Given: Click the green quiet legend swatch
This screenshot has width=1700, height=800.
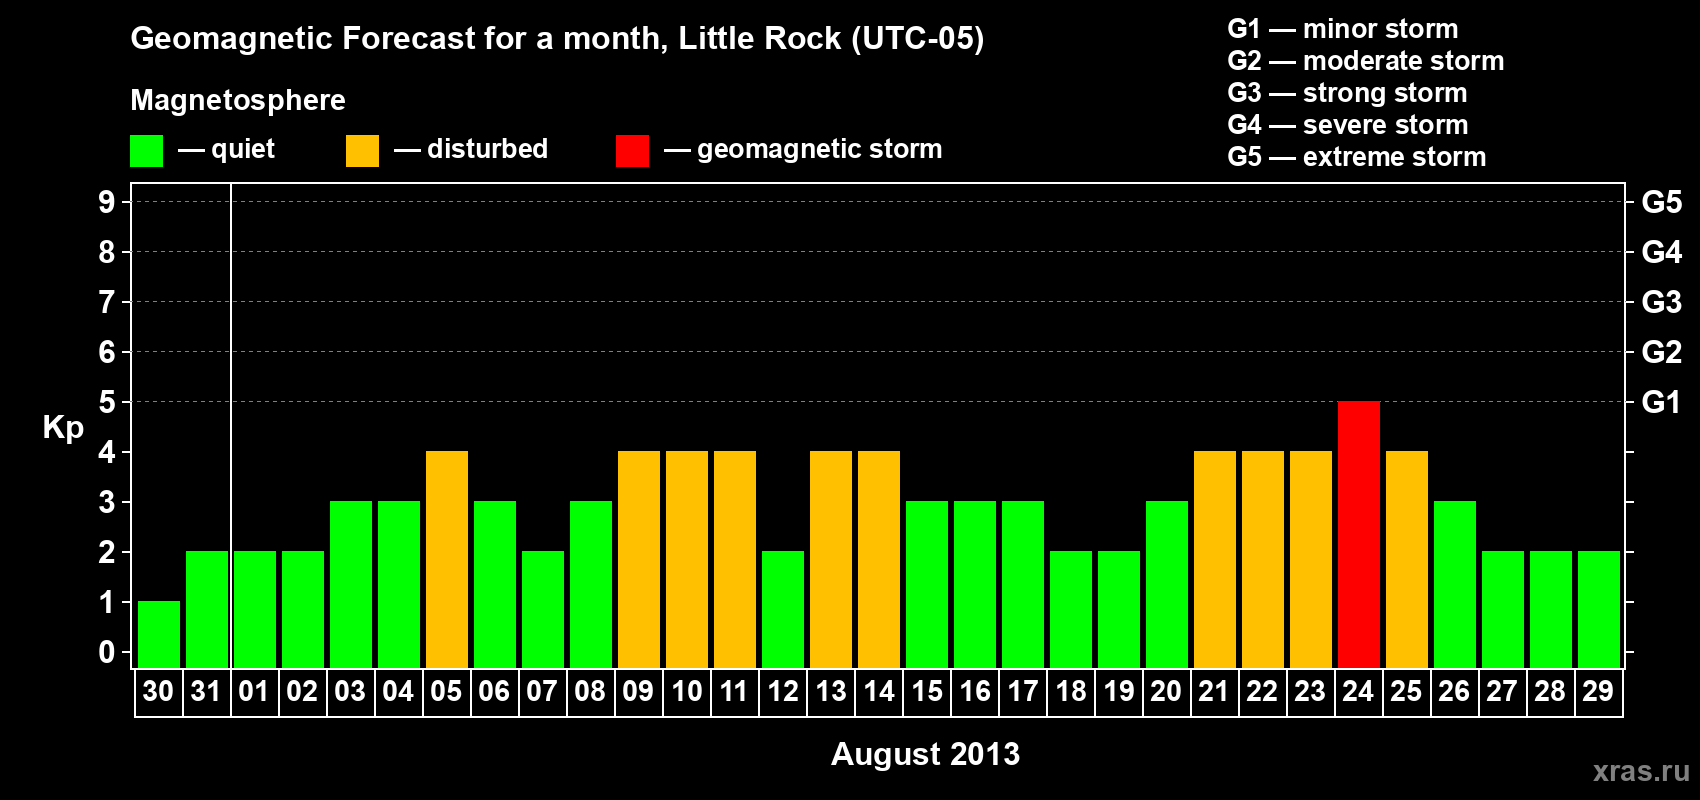Looking at the screenshot, I should click(146, 151).
